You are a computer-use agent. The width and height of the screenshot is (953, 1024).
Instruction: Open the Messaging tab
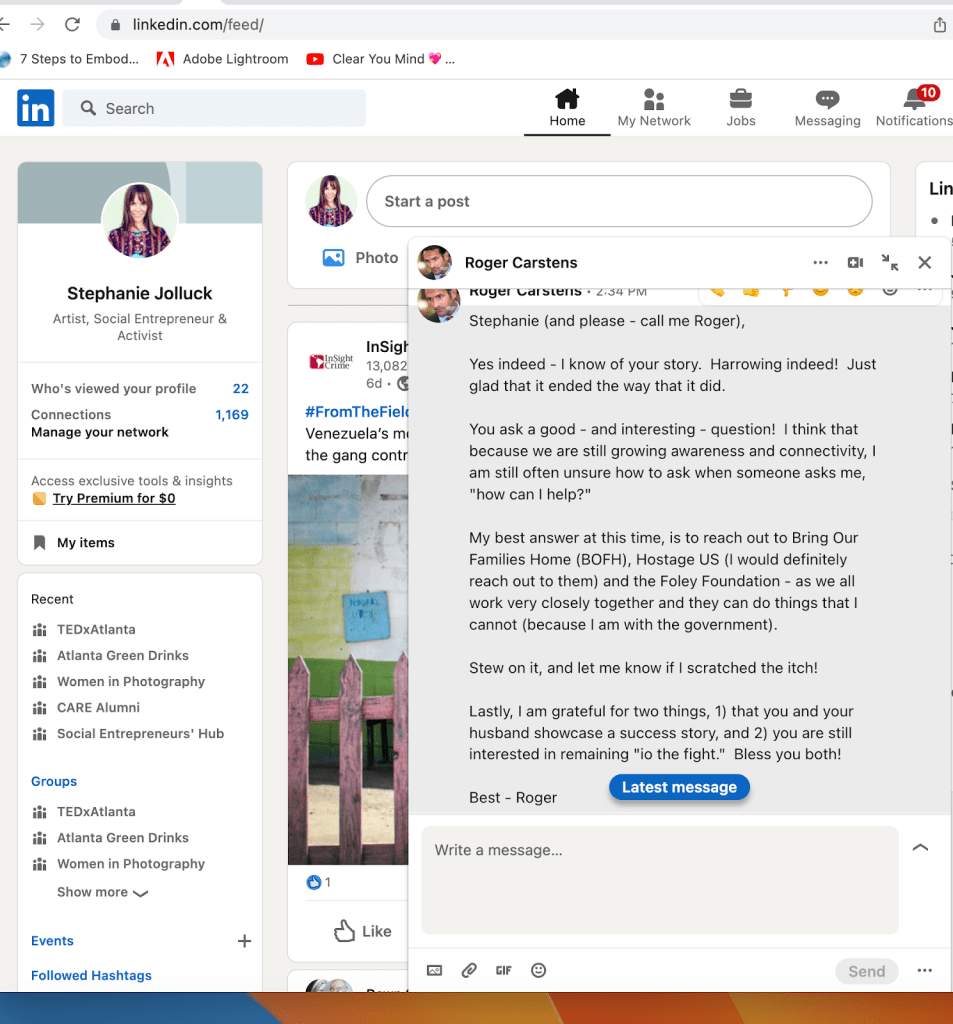pyautogui.click(x=827, y=107)
